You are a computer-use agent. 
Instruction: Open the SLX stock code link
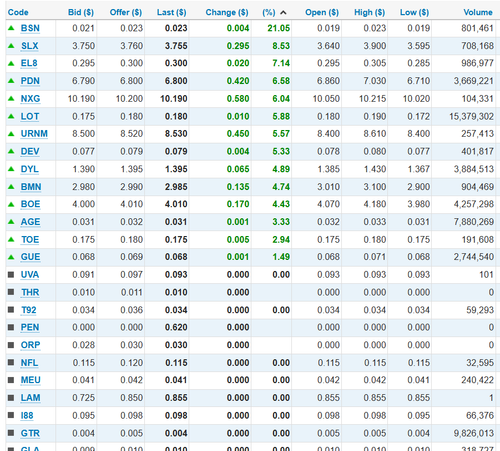30,46
